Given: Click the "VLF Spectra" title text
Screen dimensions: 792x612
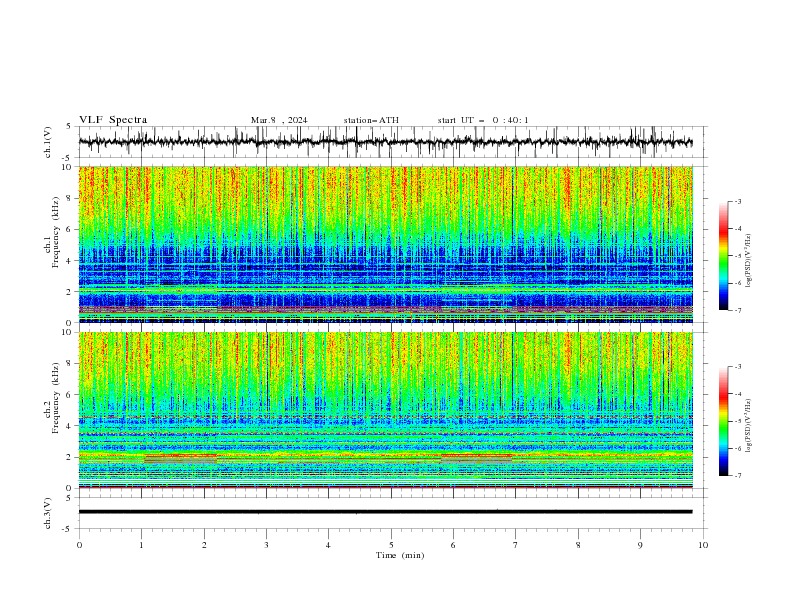Looking at the screenshot, I should (x=113, y=120).
